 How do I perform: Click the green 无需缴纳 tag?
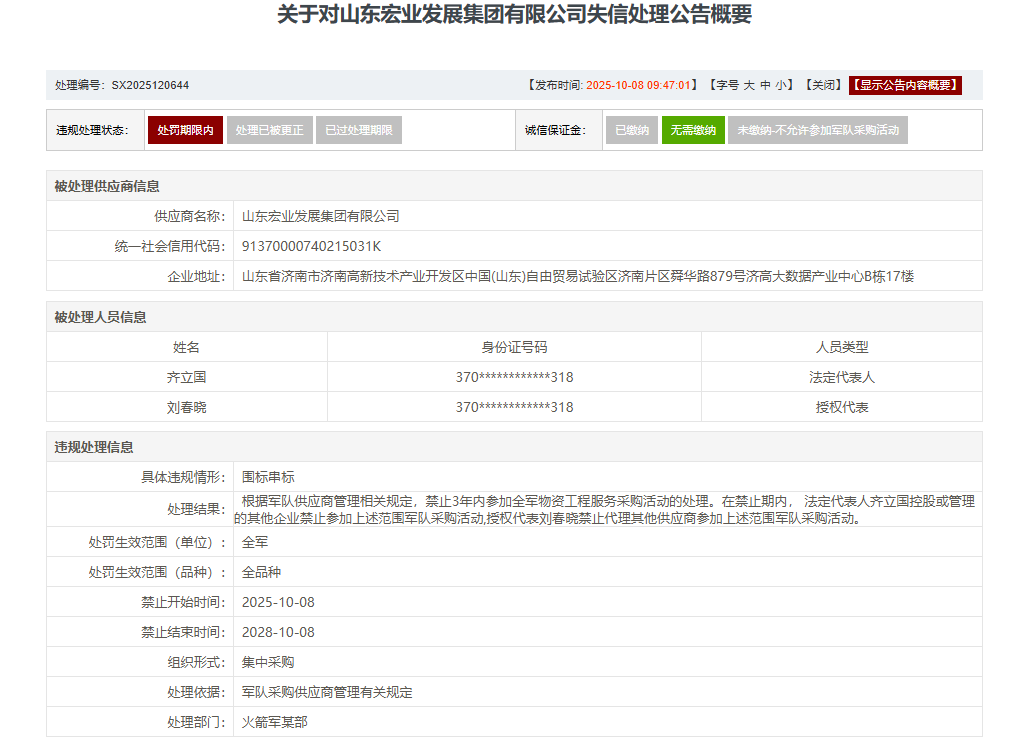693,130
